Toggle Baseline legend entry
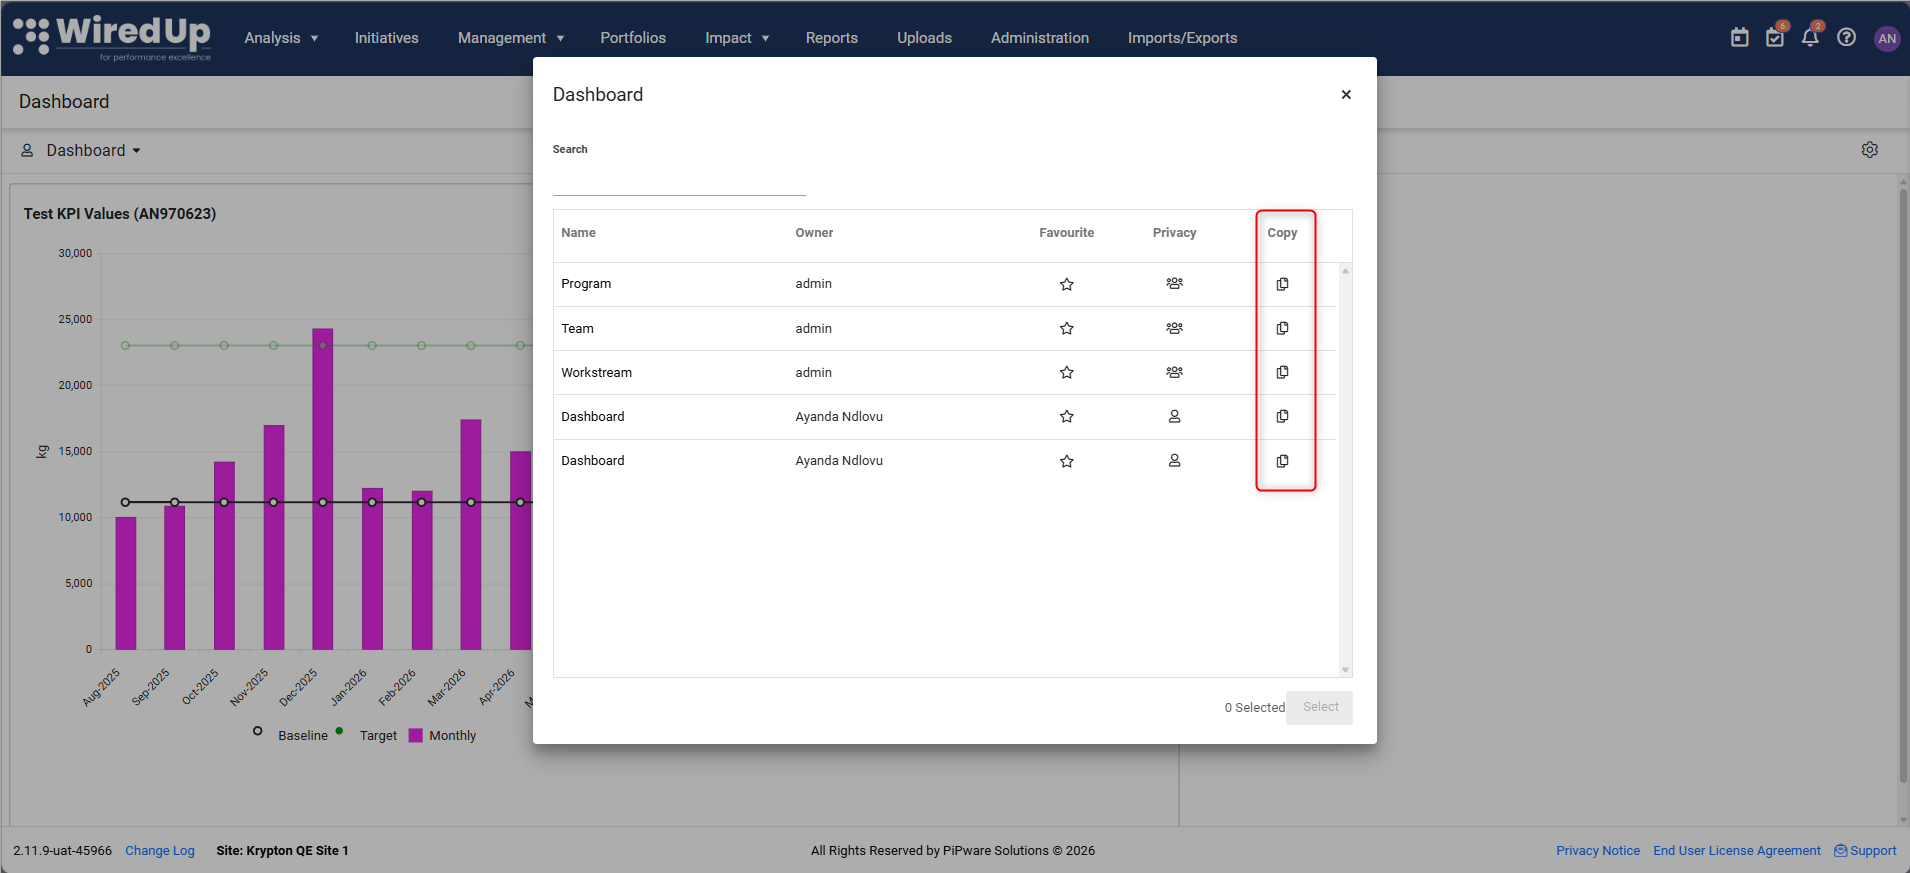The image size is (1910, 873). (291, 735)
